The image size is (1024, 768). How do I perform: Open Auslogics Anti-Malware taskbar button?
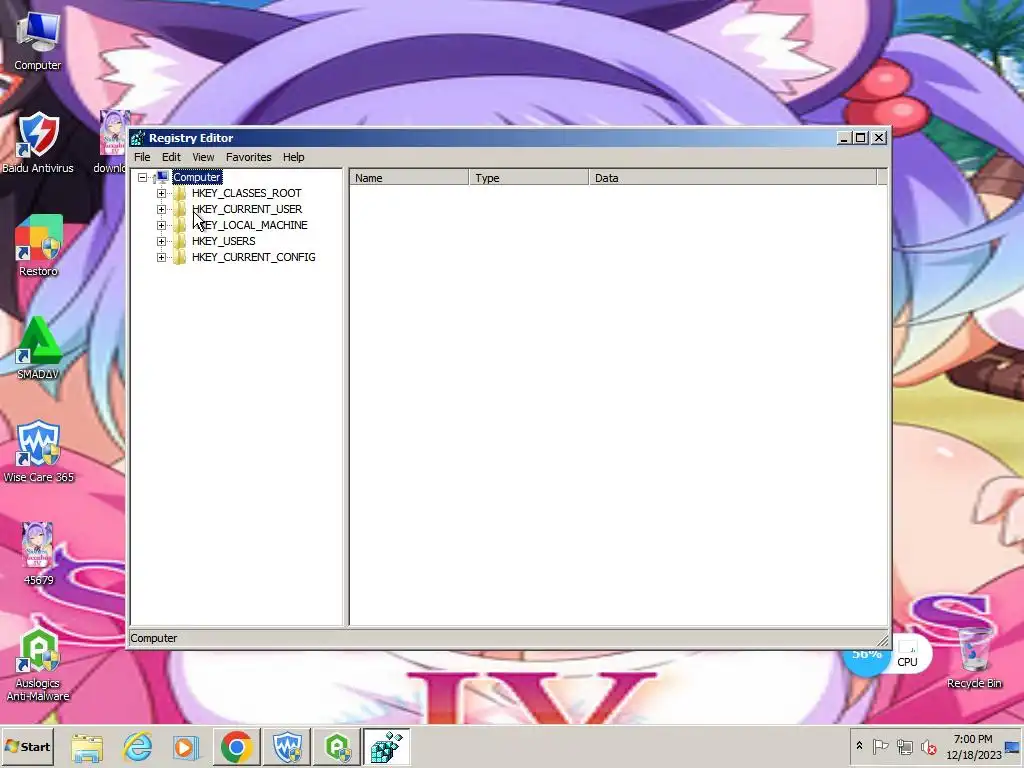point(337,746)
